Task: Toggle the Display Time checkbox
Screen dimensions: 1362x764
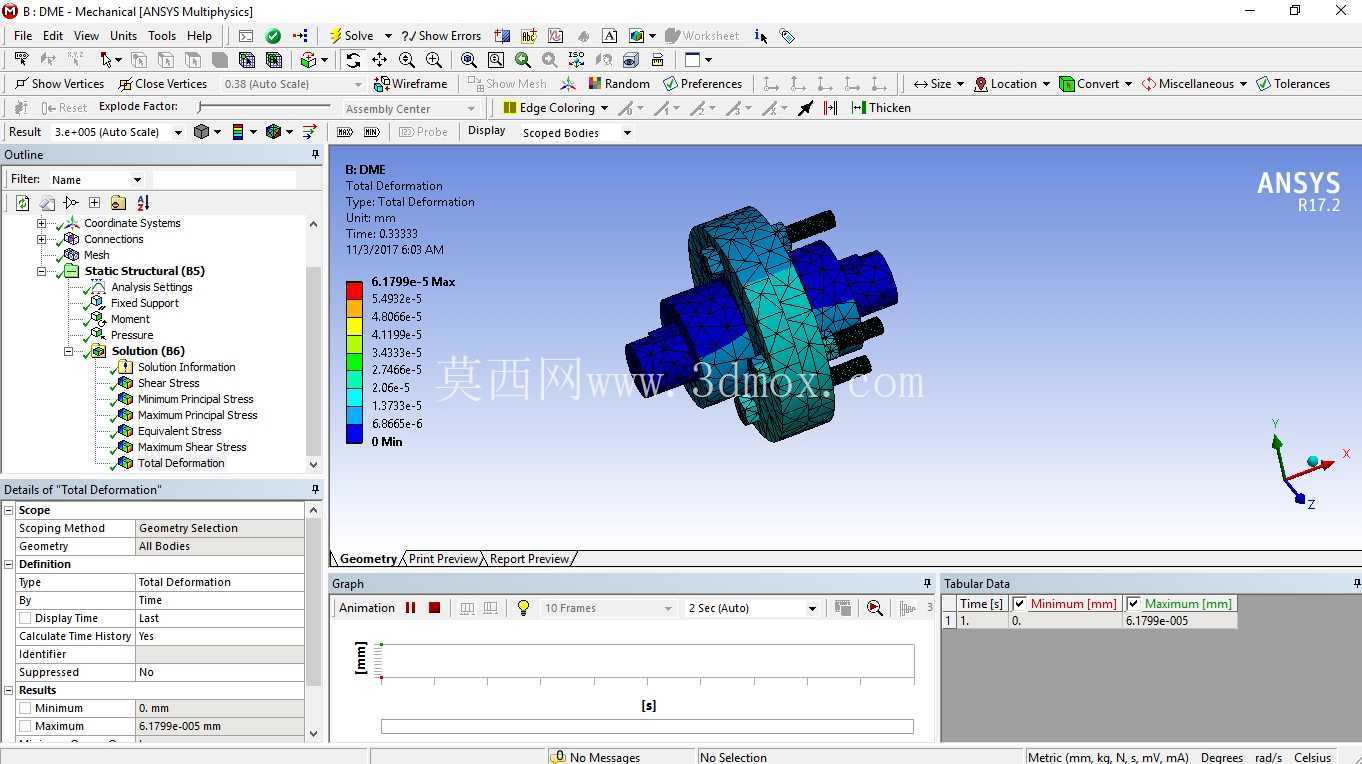Action: pyautogui.click(x=25, y=618)
